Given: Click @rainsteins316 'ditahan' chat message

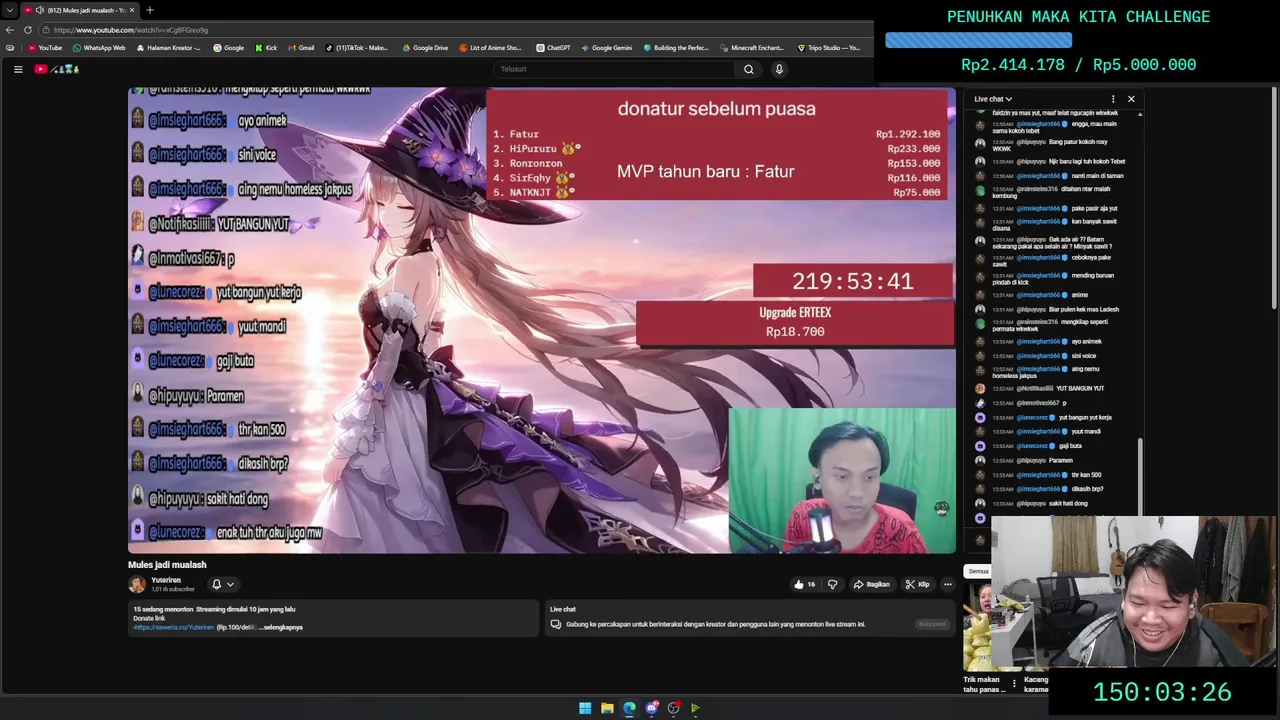Looking at the screenshot, I should click(x=1052, y=192).
